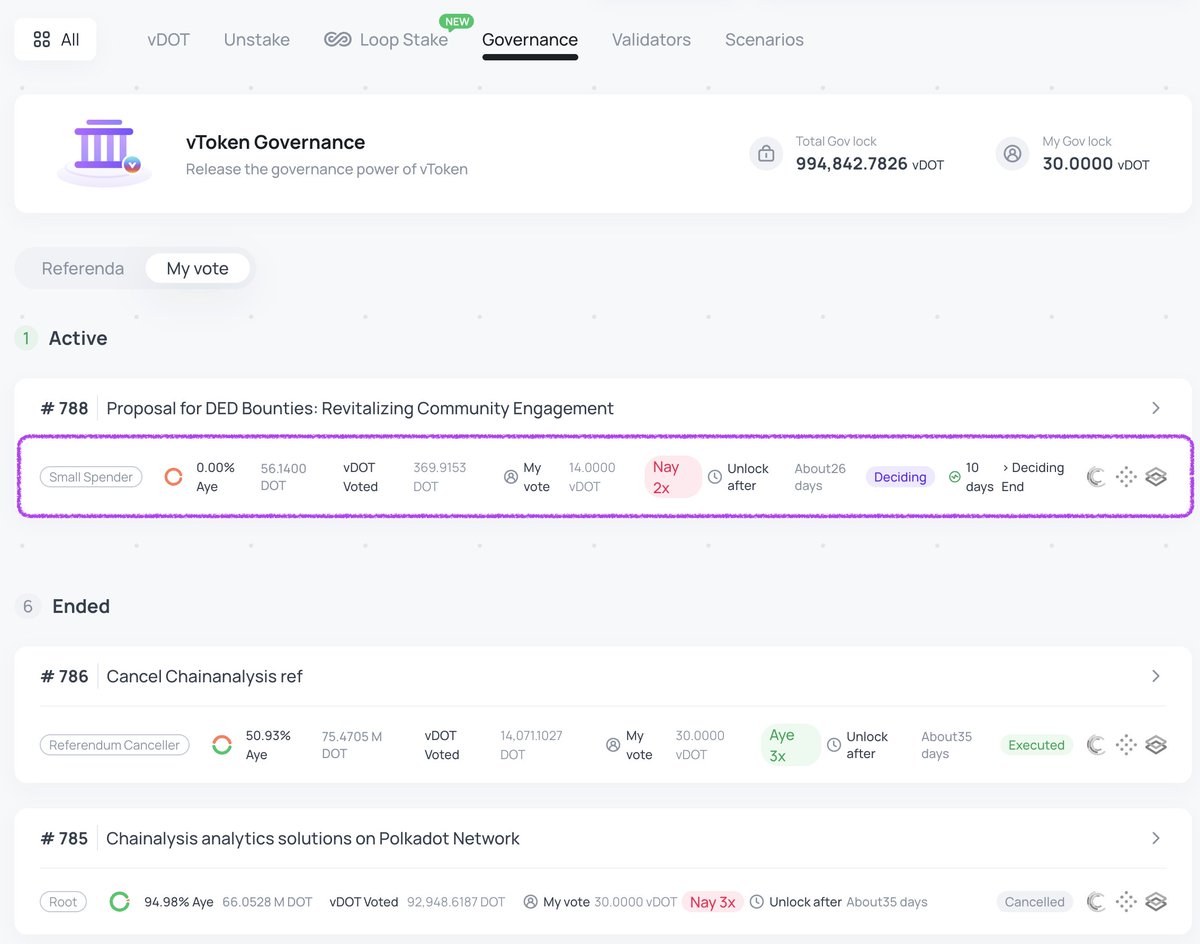The height and width of the screenshot is (944, 1200).
Task: Click the Unlock after clock icon in #788 row
Action: pyautogui.click(x=715, y=477)
